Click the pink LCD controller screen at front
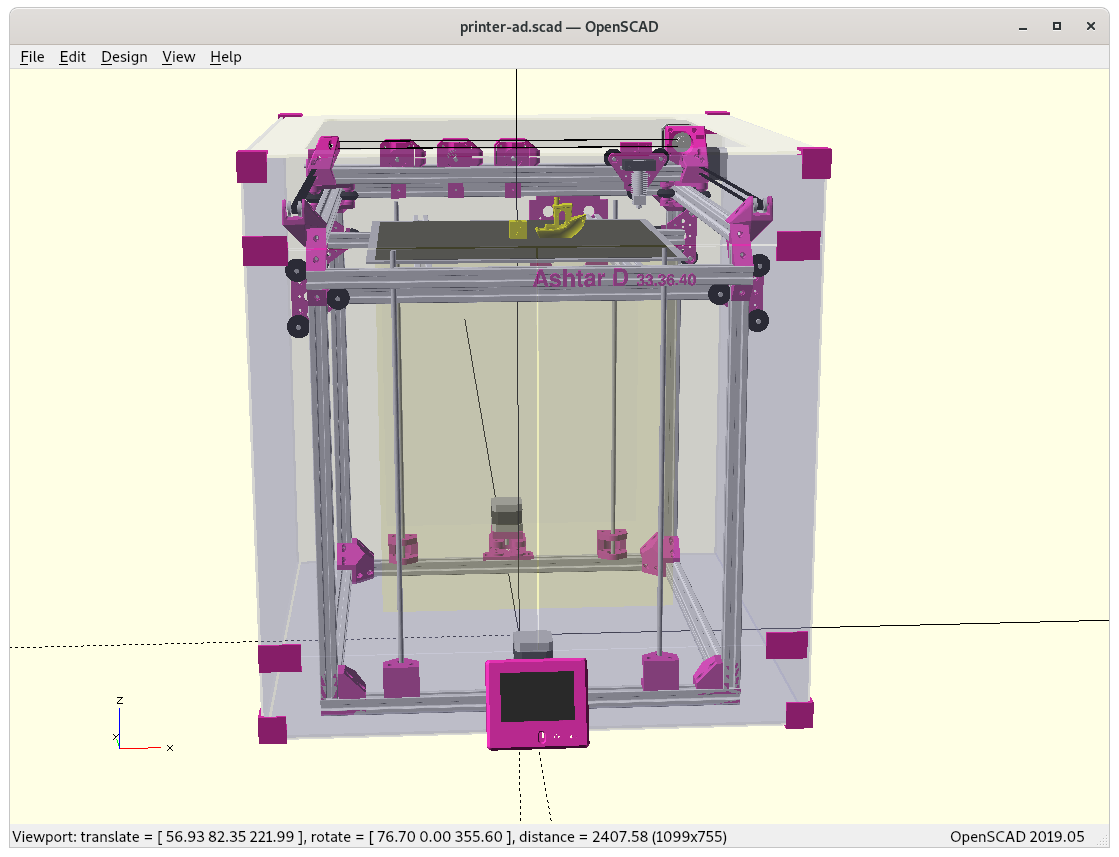 pyautogui.click(x=537, y=702)
